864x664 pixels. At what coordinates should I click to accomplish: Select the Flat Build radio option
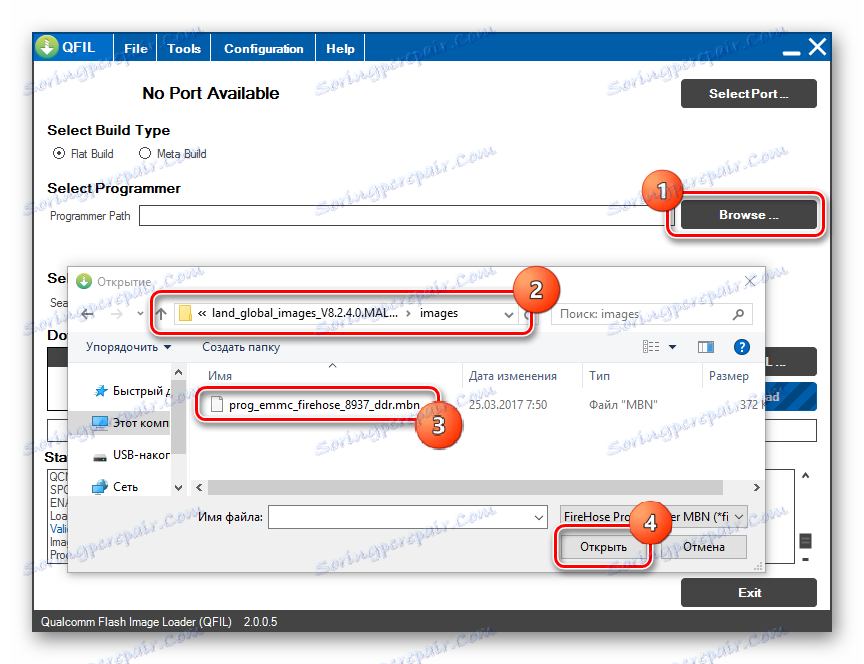tap(59, 153)
